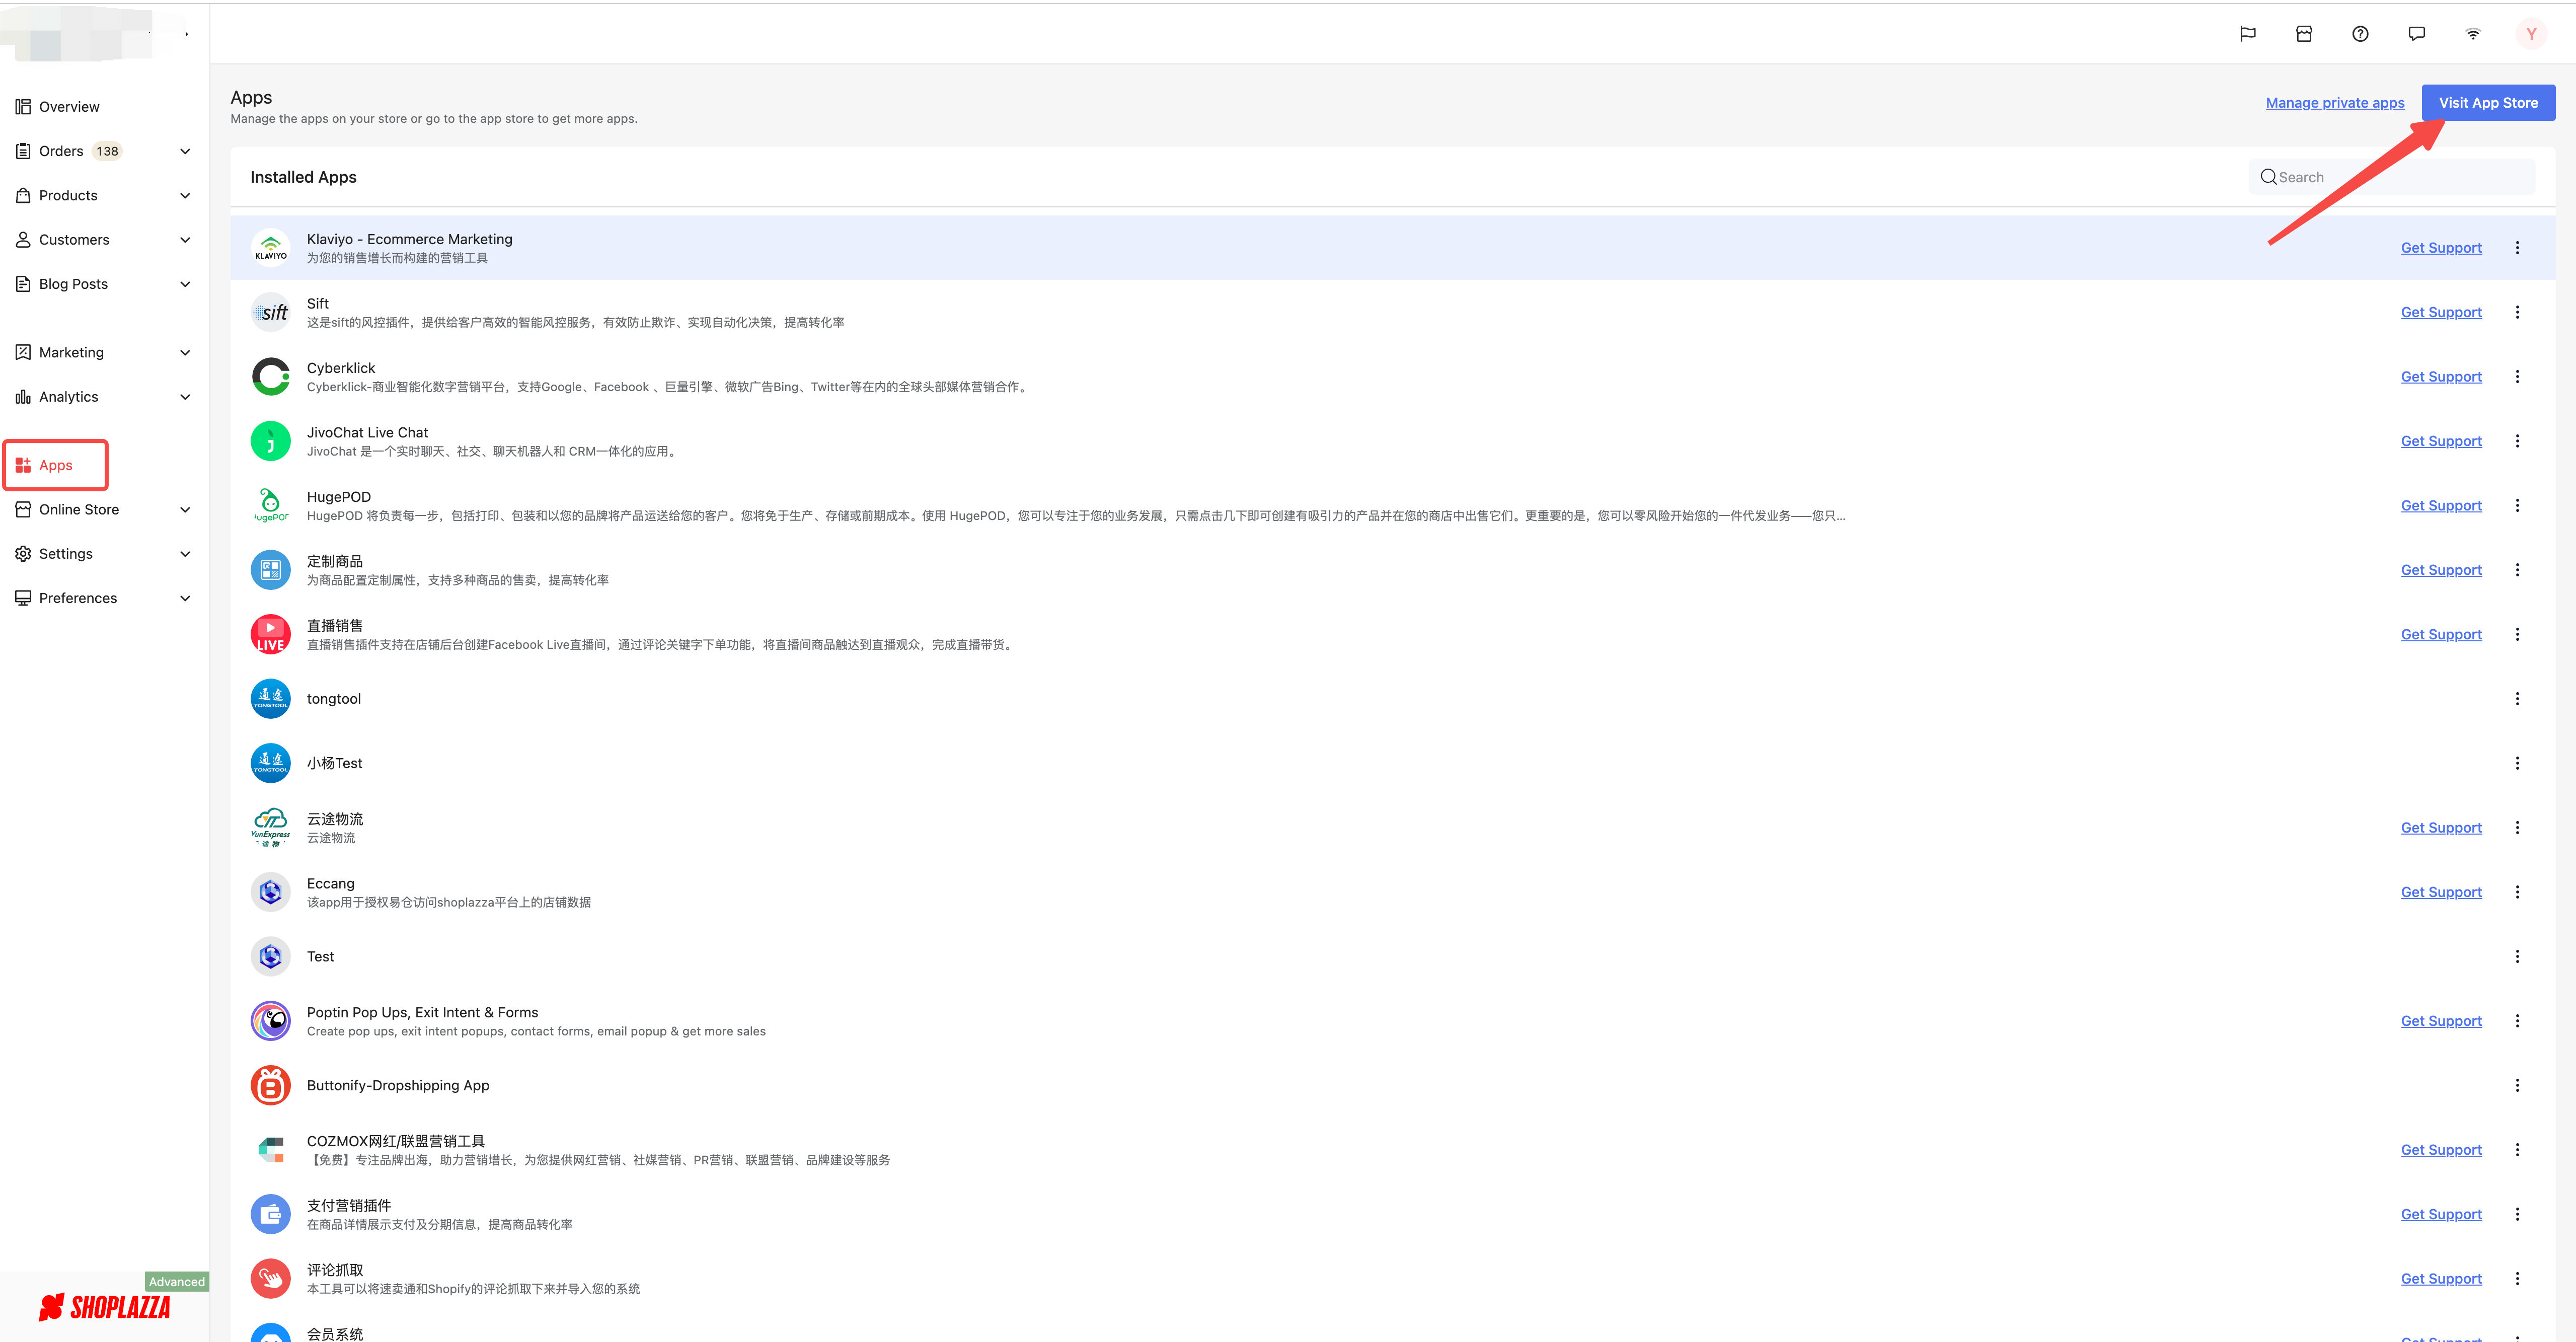Click the Poptin Pop Ups app logo
2576x1342 pixels.
pyautogui.click(x=271, y=1021)
